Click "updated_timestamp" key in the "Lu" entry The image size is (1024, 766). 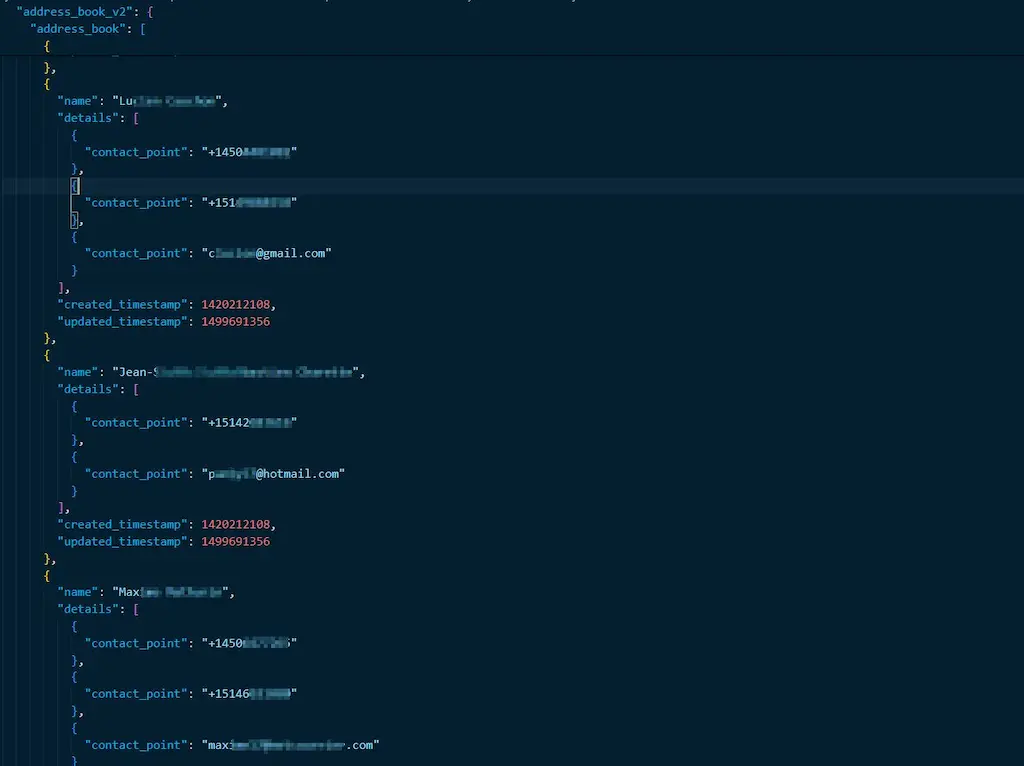(x=120, y=322)
